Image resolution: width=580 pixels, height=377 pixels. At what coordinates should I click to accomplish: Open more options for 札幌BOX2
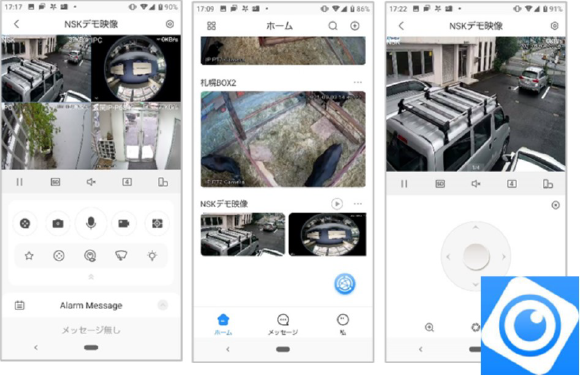[x=358, y=83]
